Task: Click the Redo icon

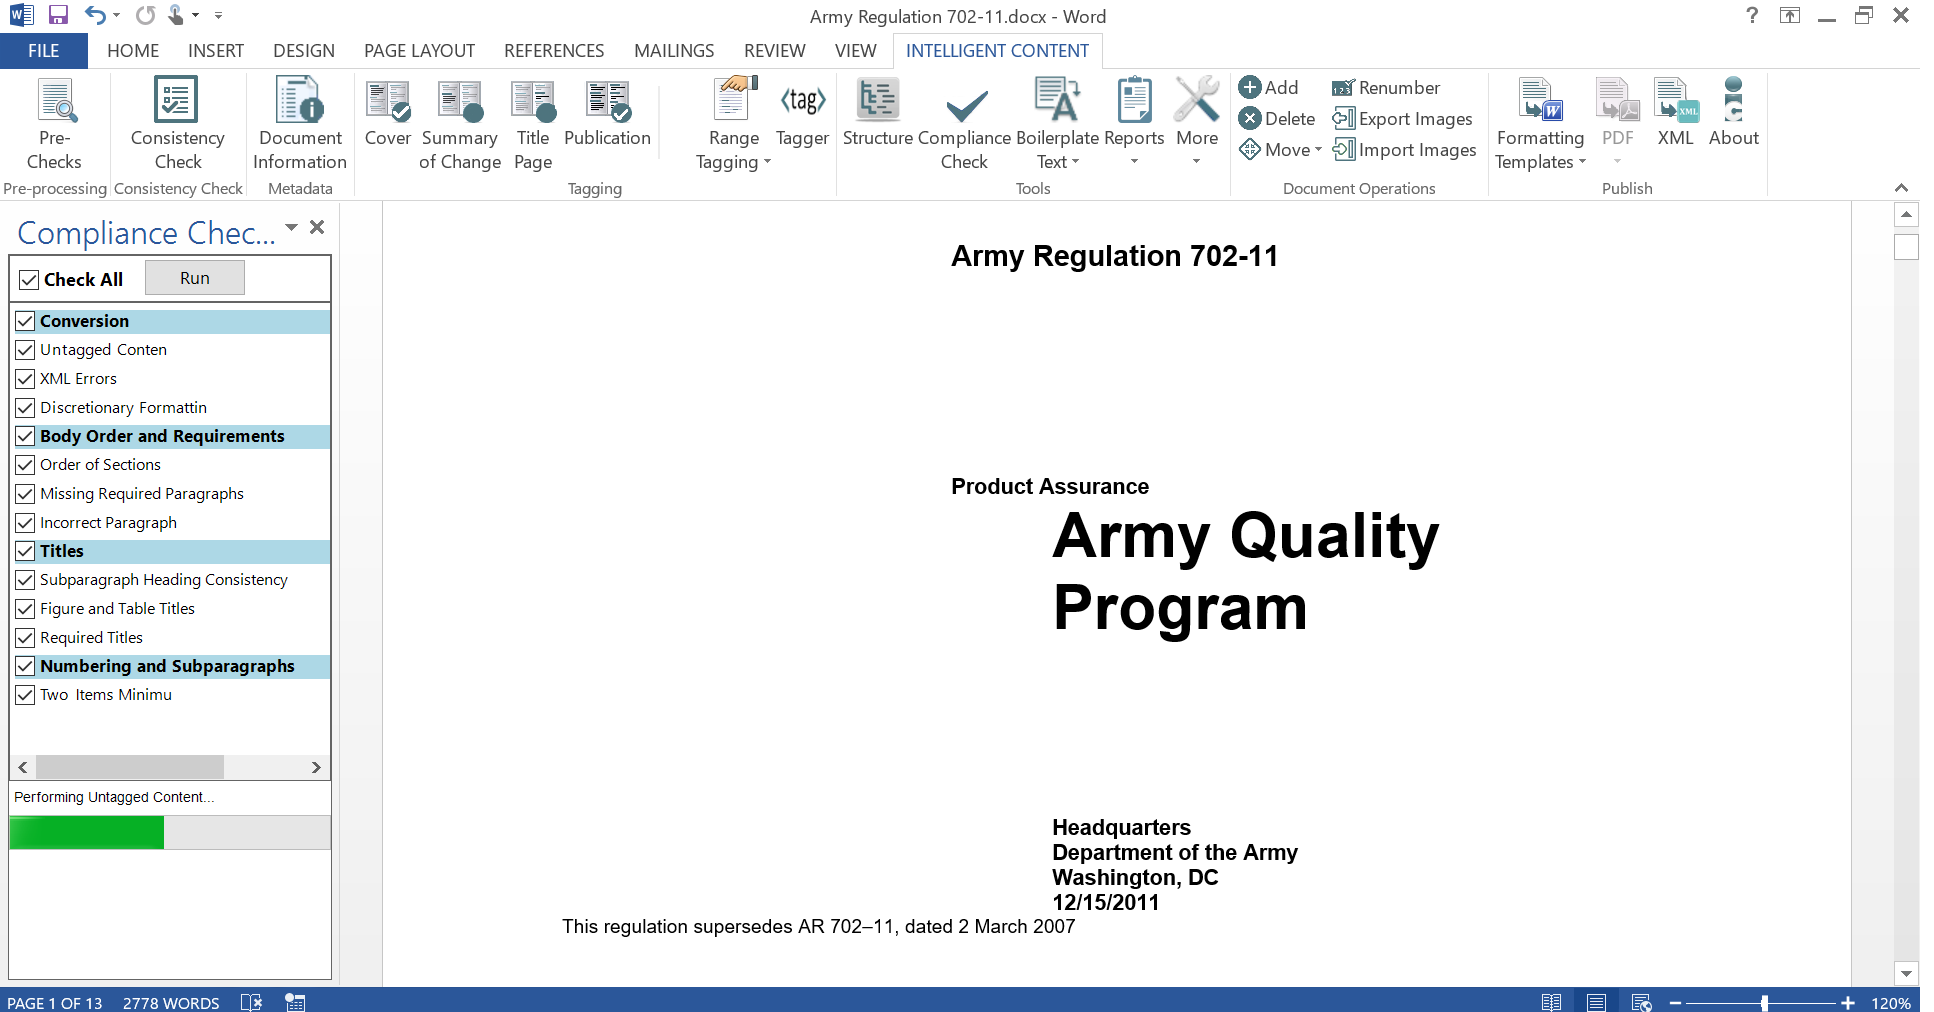Action: point(146,15)
